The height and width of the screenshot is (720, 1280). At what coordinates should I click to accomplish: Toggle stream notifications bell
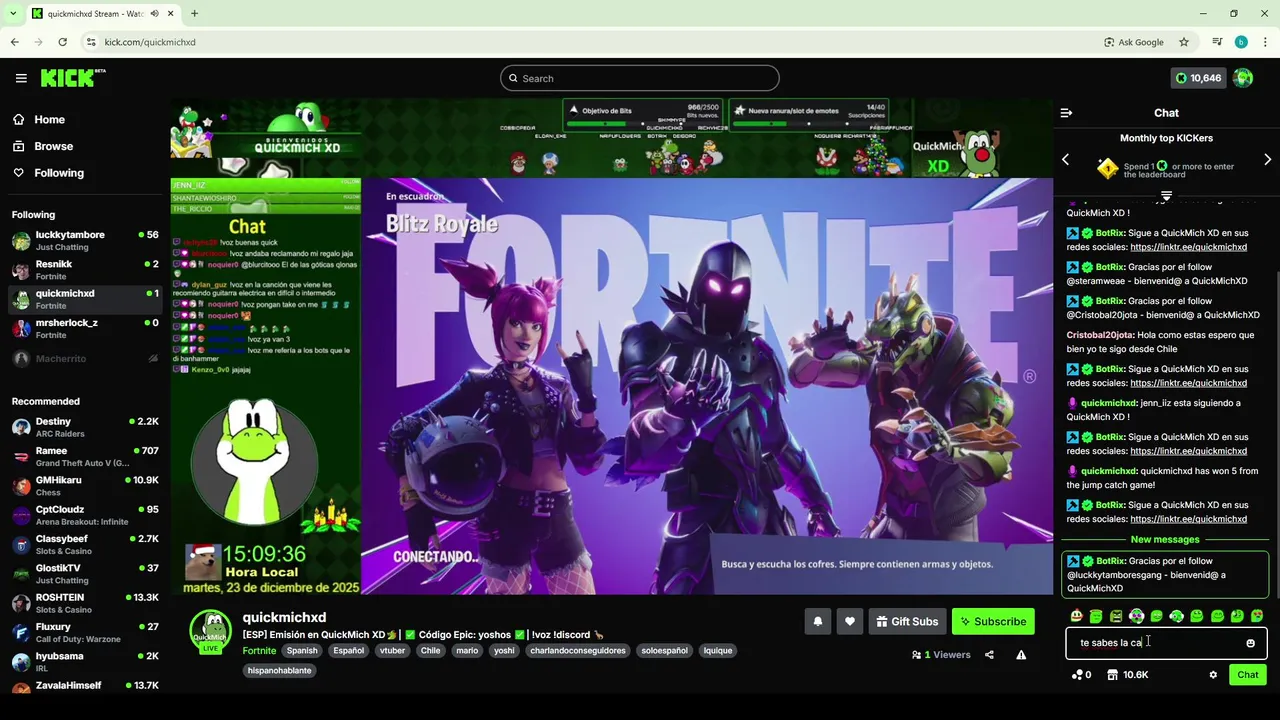818,622
